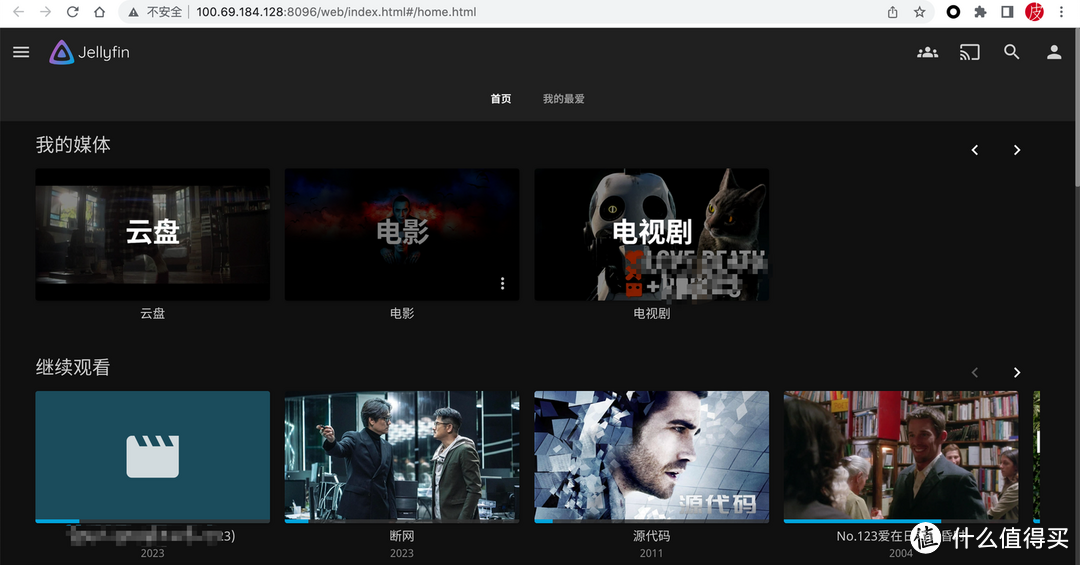The width and height of the screenshot is (1080, 565).
Task: Show next items in 我的媒体
Action: coord(1017,150)
